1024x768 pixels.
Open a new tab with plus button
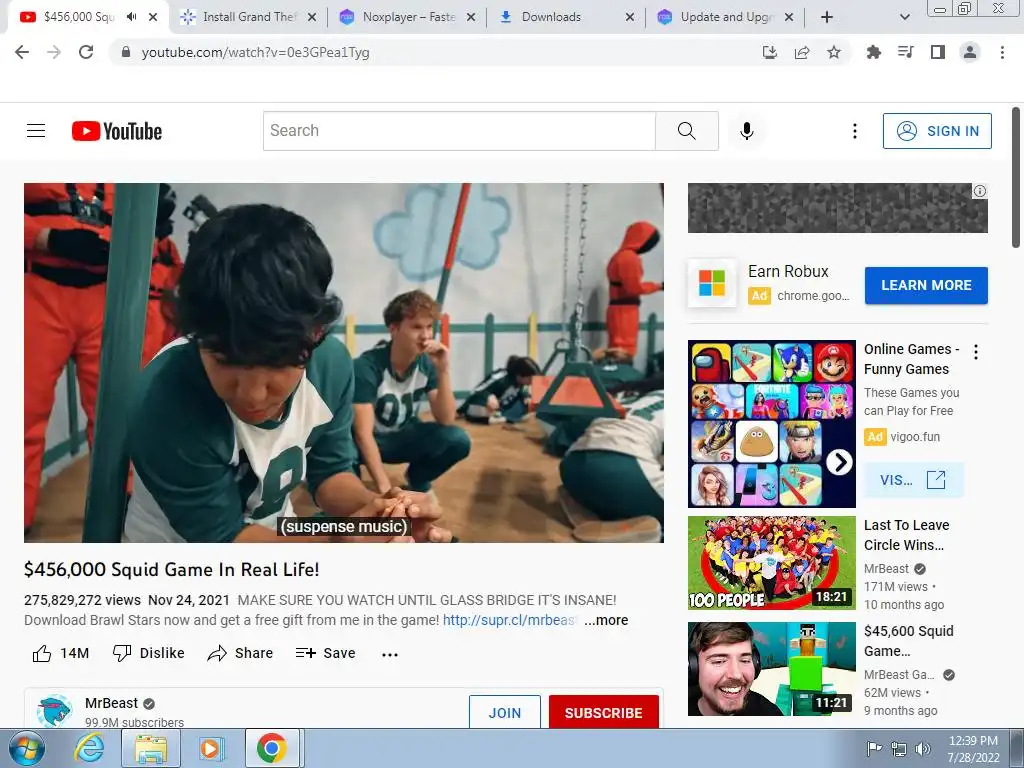[827, 17]
